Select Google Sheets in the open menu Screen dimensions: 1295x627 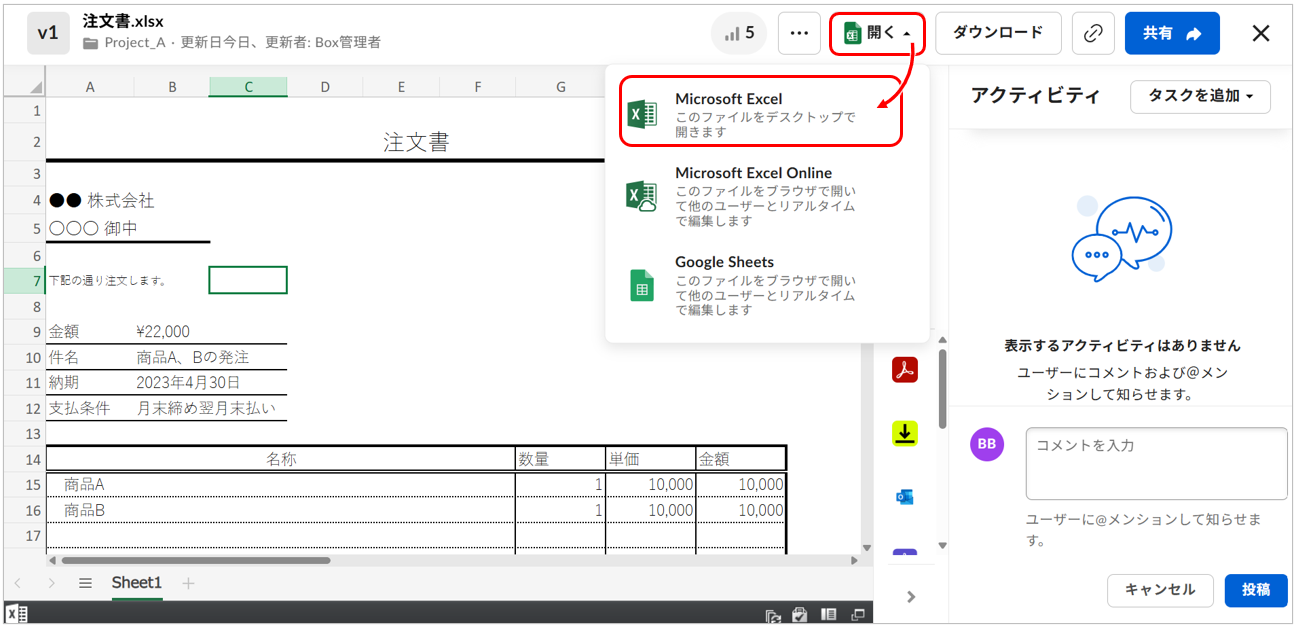(x=760, y=284)
